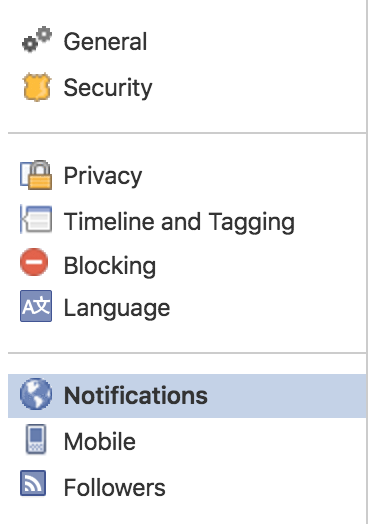Click the Mobile phone icon
The height and width of the screenshot is (524, 380).
(x=36, y=439)
